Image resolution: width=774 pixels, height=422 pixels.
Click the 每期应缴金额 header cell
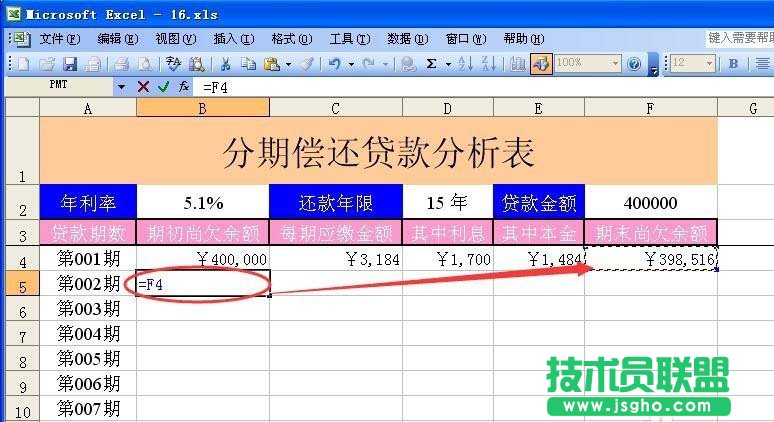point(336,232)
